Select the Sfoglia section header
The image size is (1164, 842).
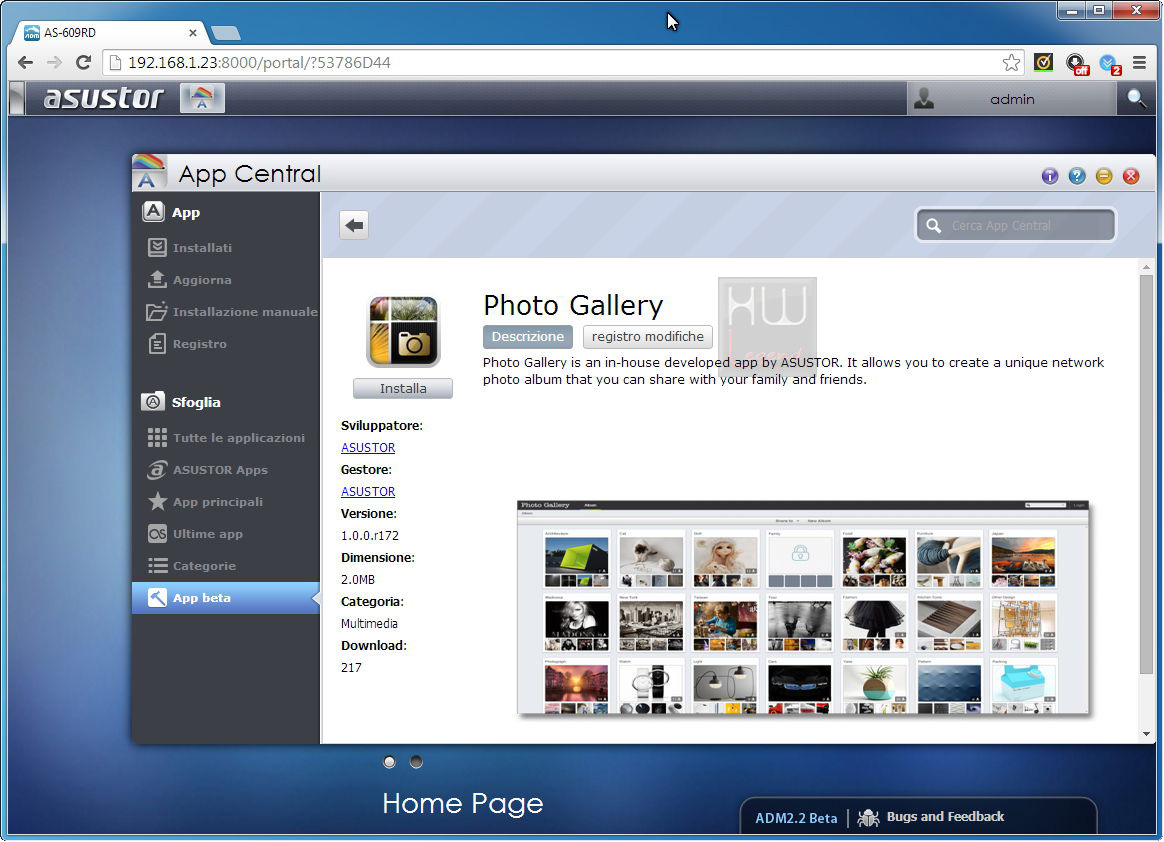pos(181,402)
